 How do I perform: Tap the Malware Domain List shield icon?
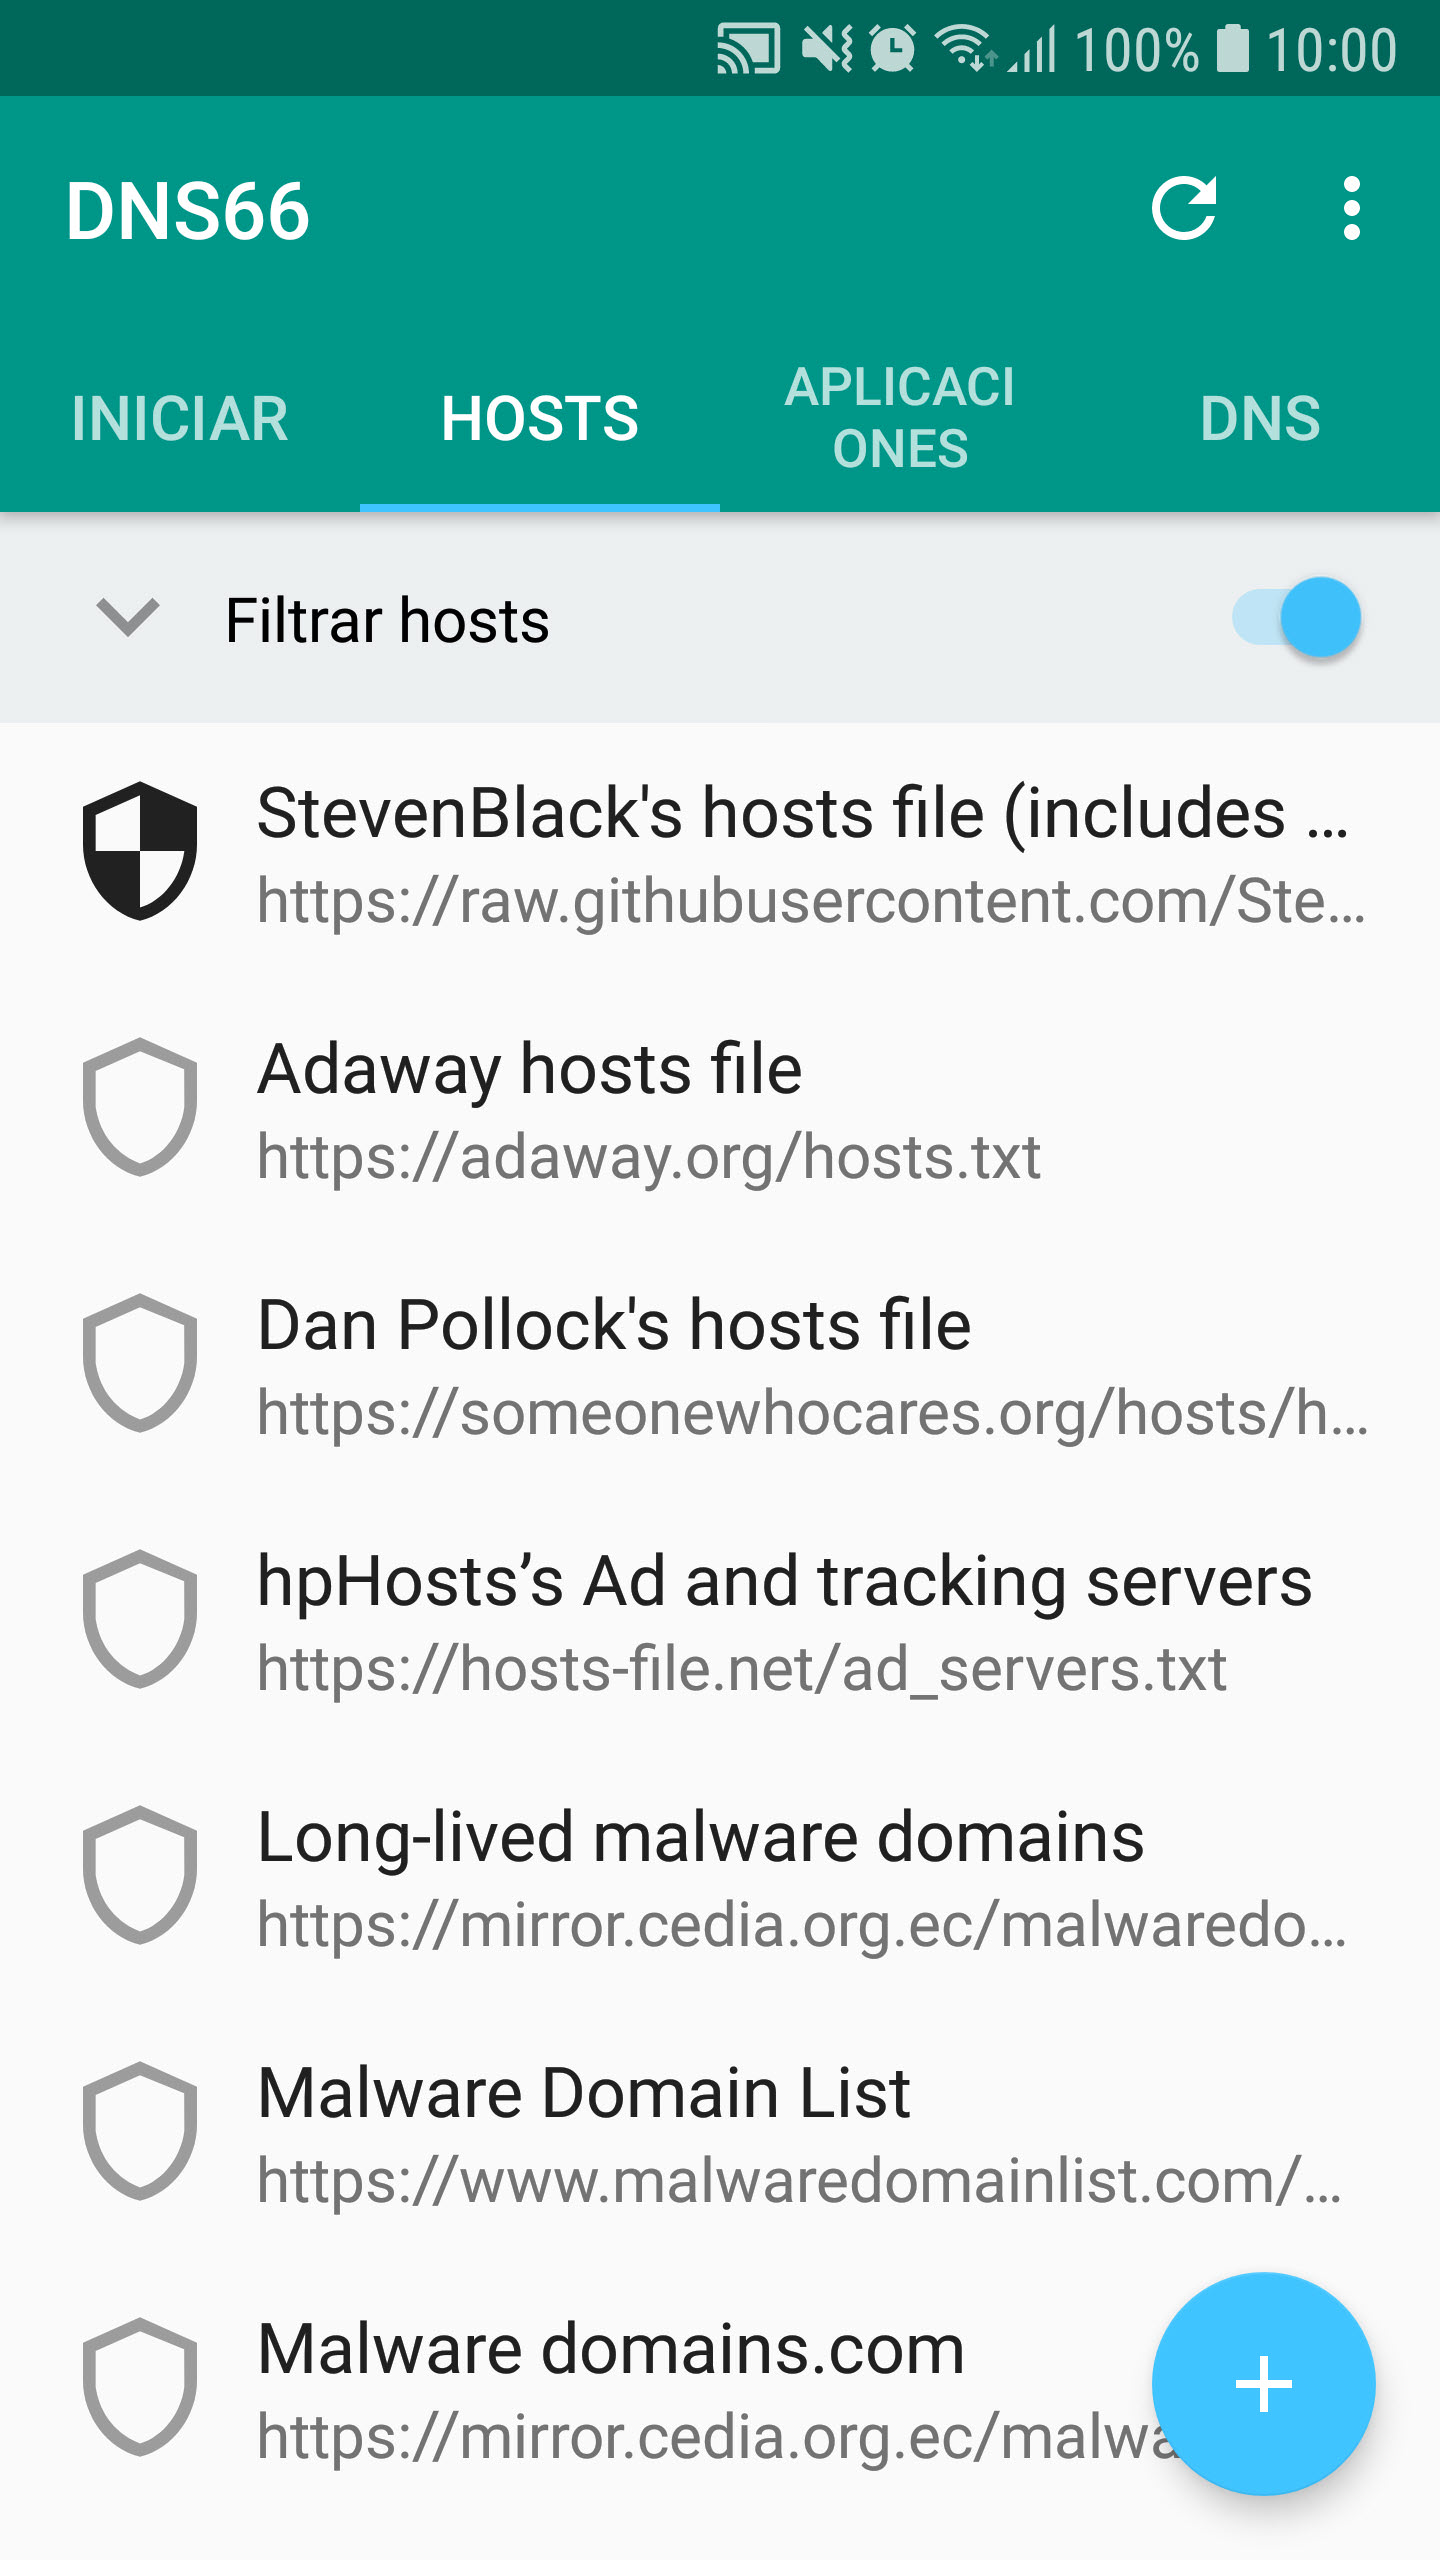(x=140, y=2131)
